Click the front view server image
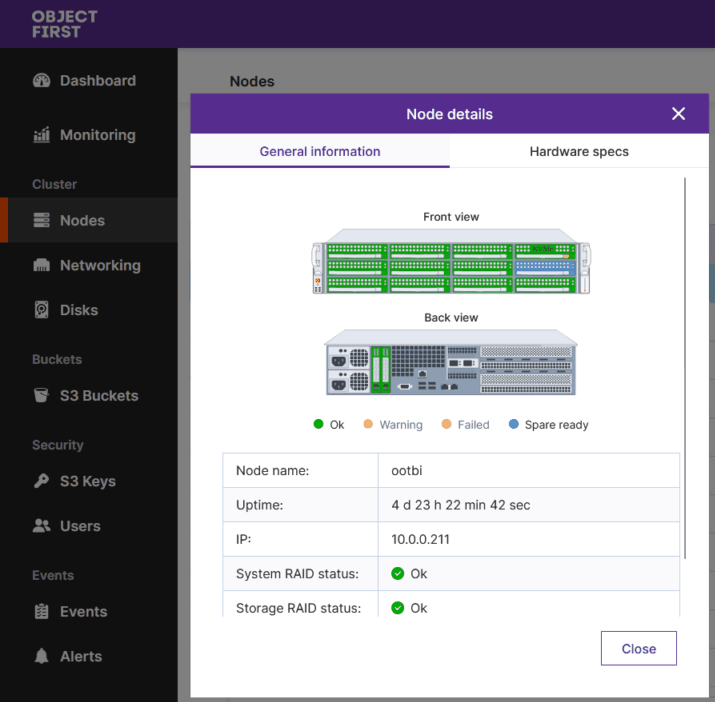 [x=451, y=261]
